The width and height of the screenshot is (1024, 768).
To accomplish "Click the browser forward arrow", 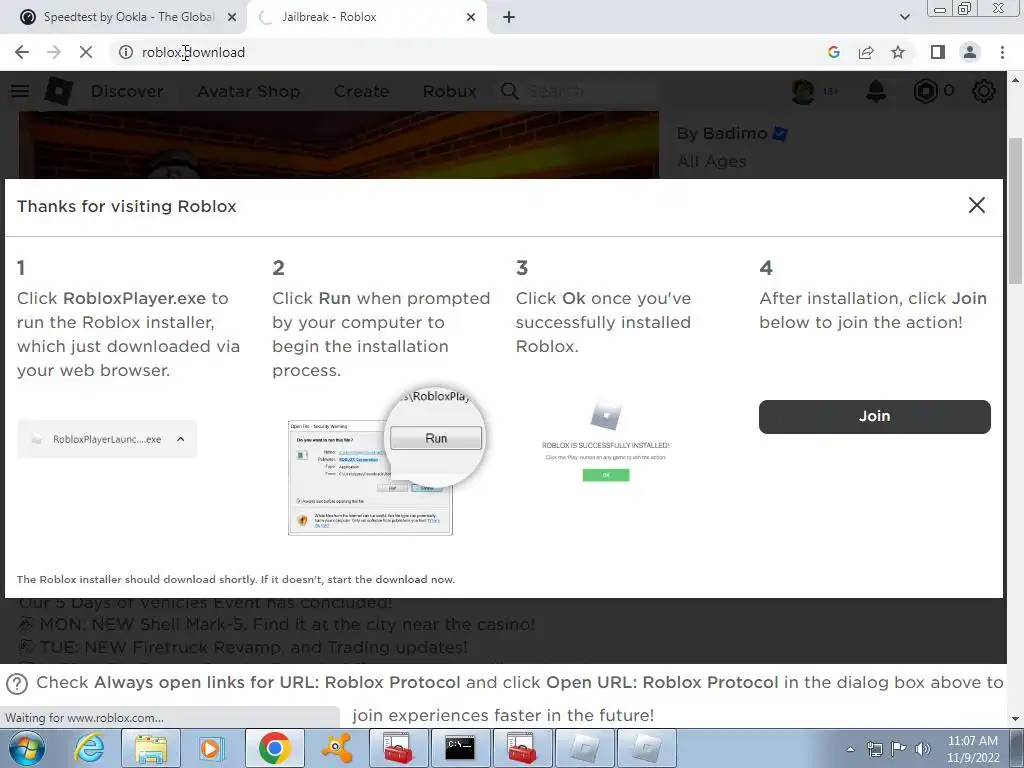I will 54,52.
